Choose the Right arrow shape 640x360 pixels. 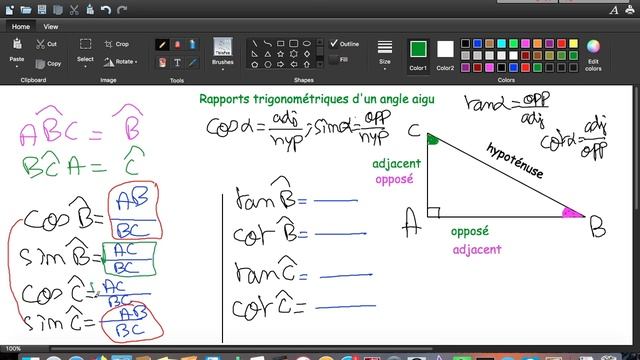pyautogui.click(x=280, y=64)
